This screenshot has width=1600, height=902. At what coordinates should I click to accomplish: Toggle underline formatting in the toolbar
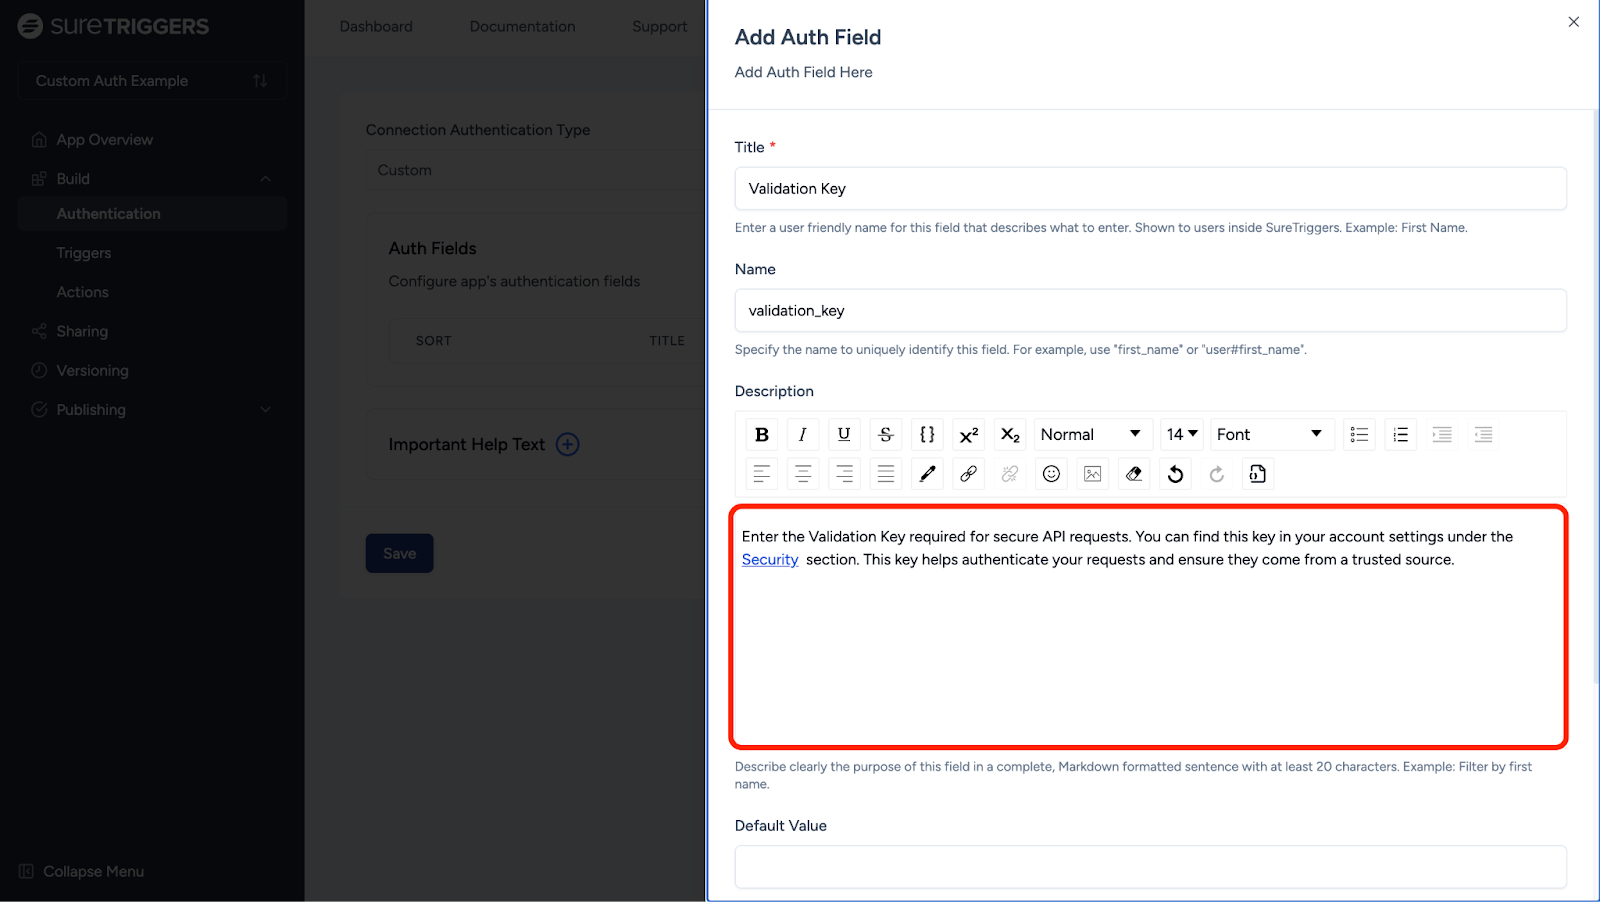tap(844, 434)
